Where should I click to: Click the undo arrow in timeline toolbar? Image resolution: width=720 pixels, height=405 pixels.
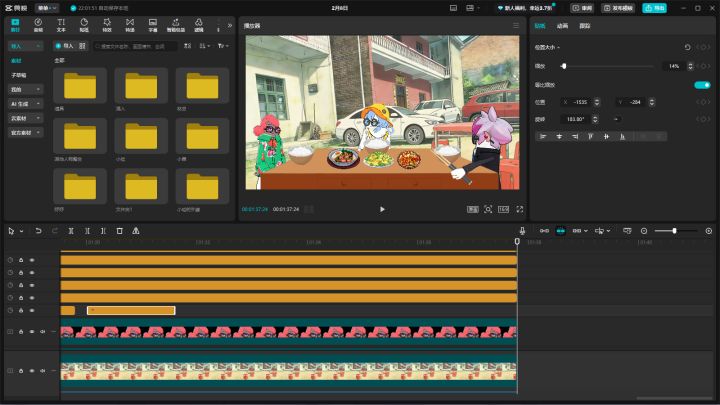coord(39,230)
